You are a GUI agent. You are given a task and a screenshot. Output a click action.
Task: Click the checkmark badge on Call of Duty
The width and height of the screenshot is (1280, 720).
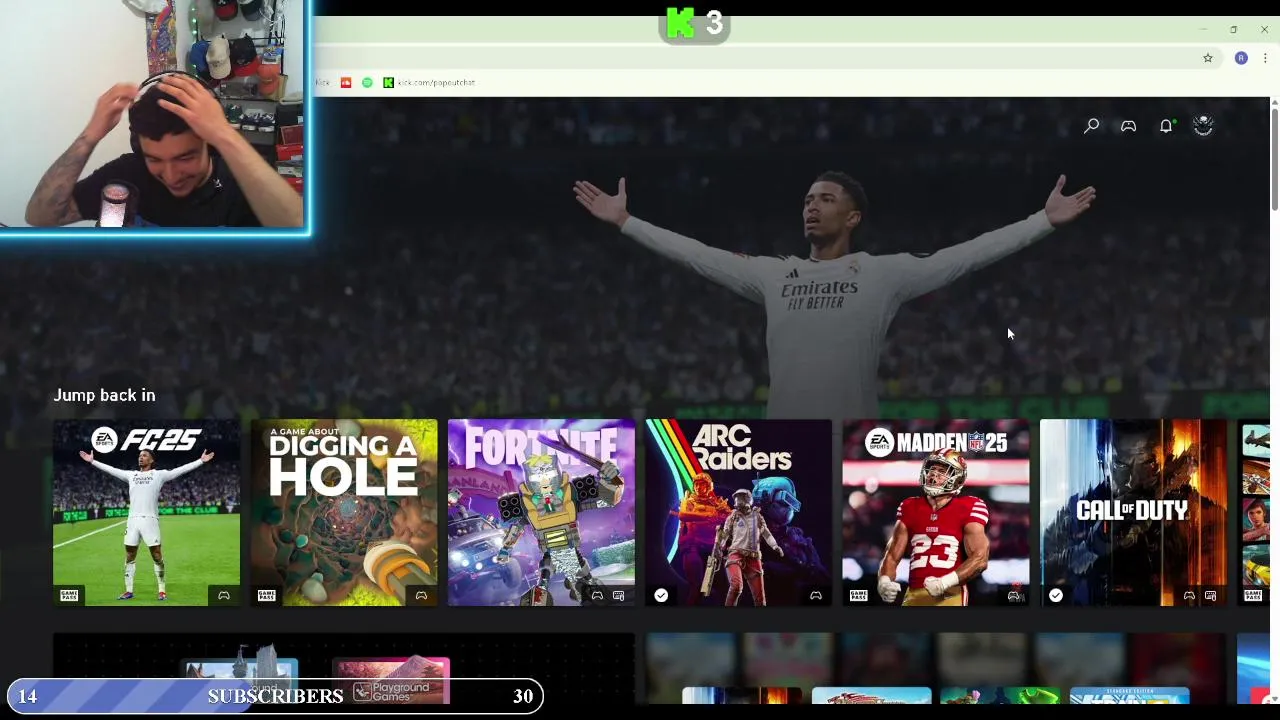[1056, 595]
